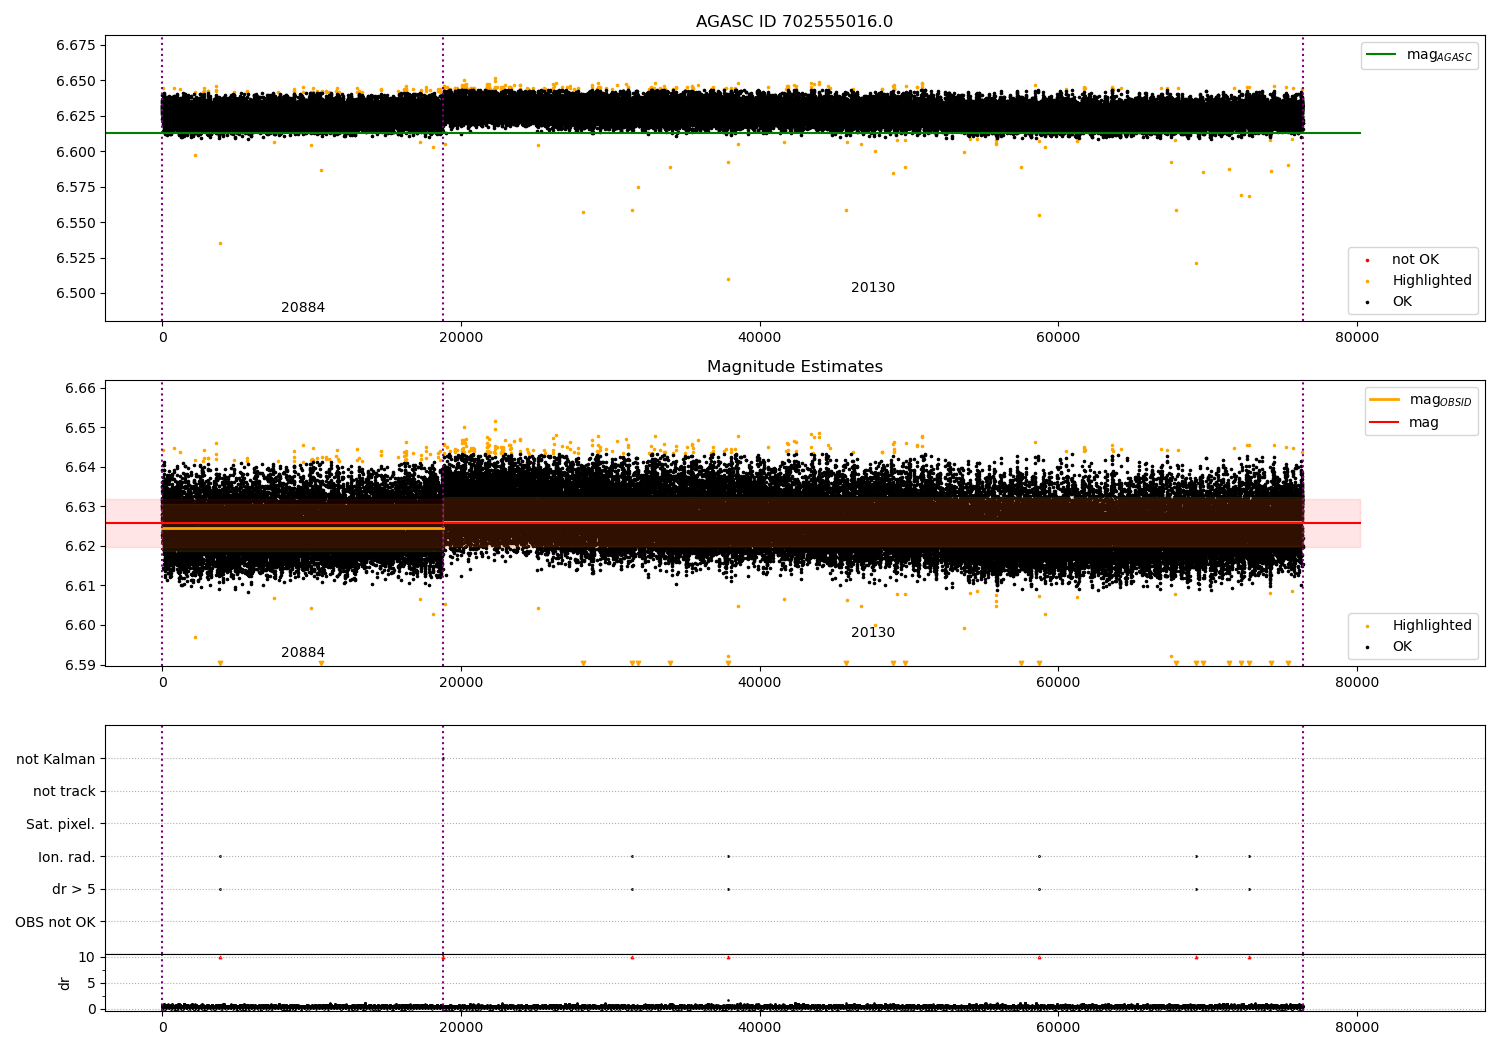
Task: Click the 'not Kalman' row label
Action: coord(56,759)
